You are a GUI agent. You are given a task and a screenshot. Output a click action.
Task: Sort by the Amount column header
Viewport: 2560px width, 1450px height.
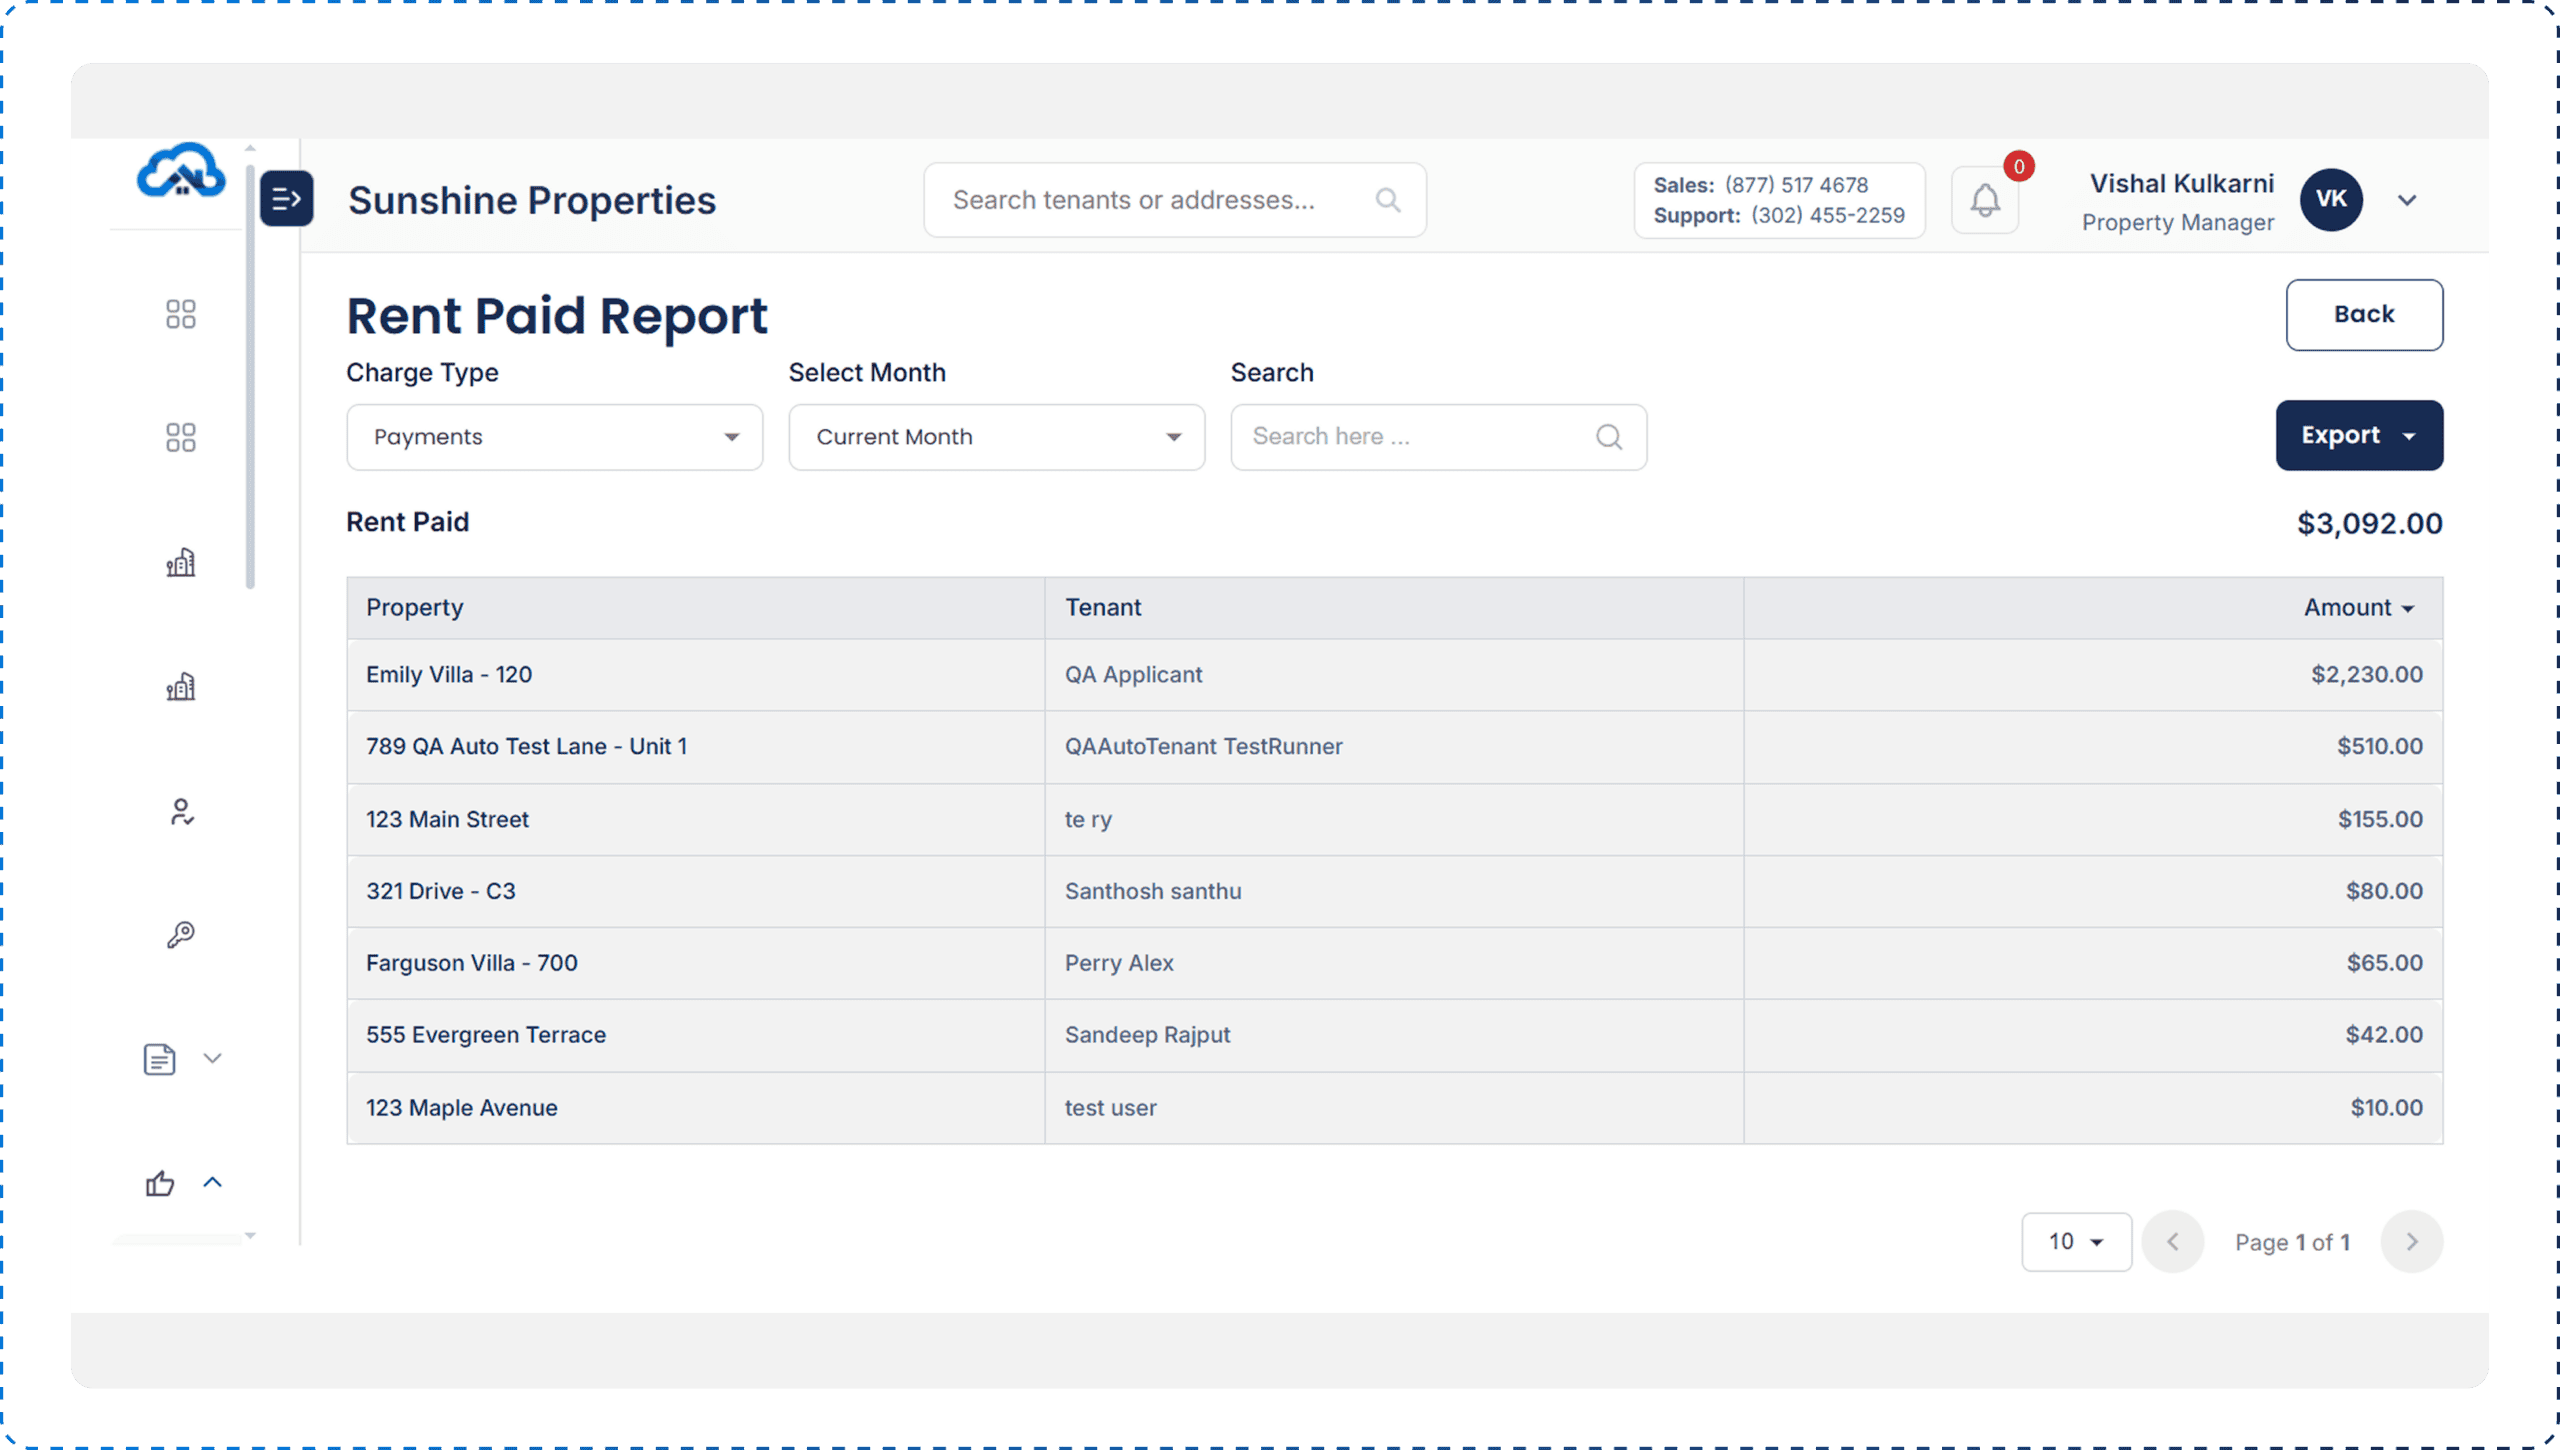2359,607
